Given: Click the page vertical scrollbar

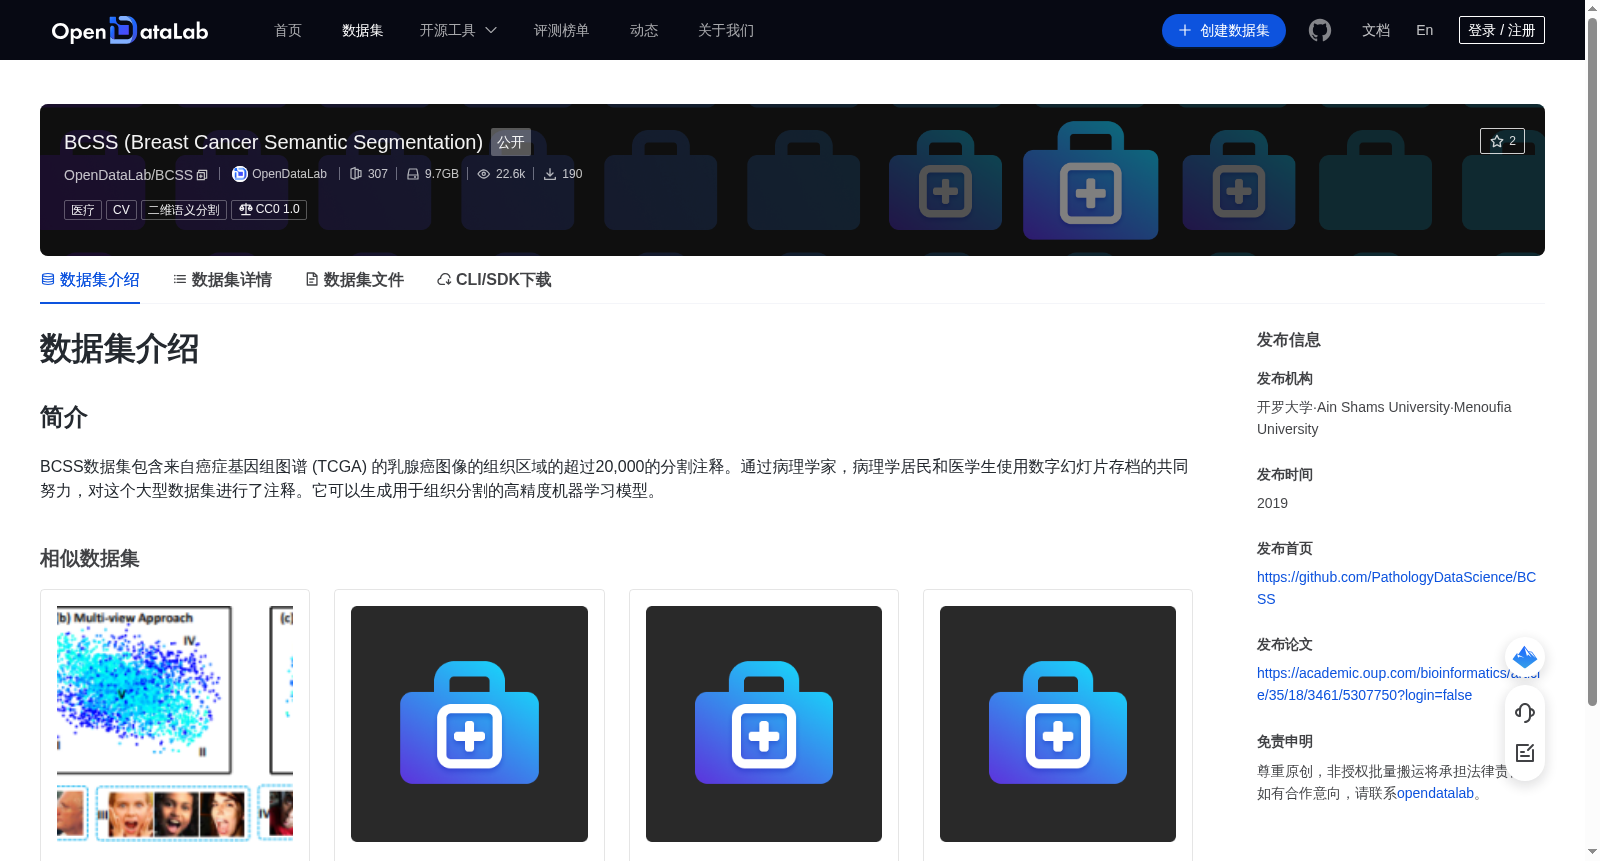Looking at the screenshot, I should (1592, 360).
